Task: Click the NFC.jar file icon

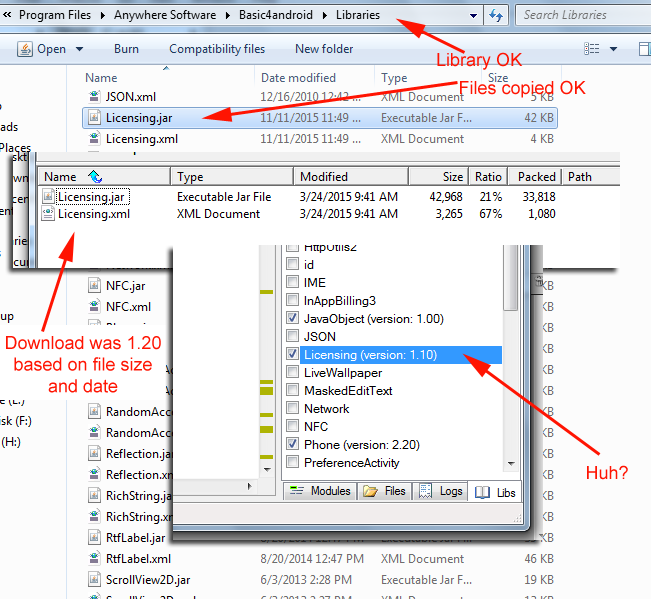Action: tap(94, 286)
